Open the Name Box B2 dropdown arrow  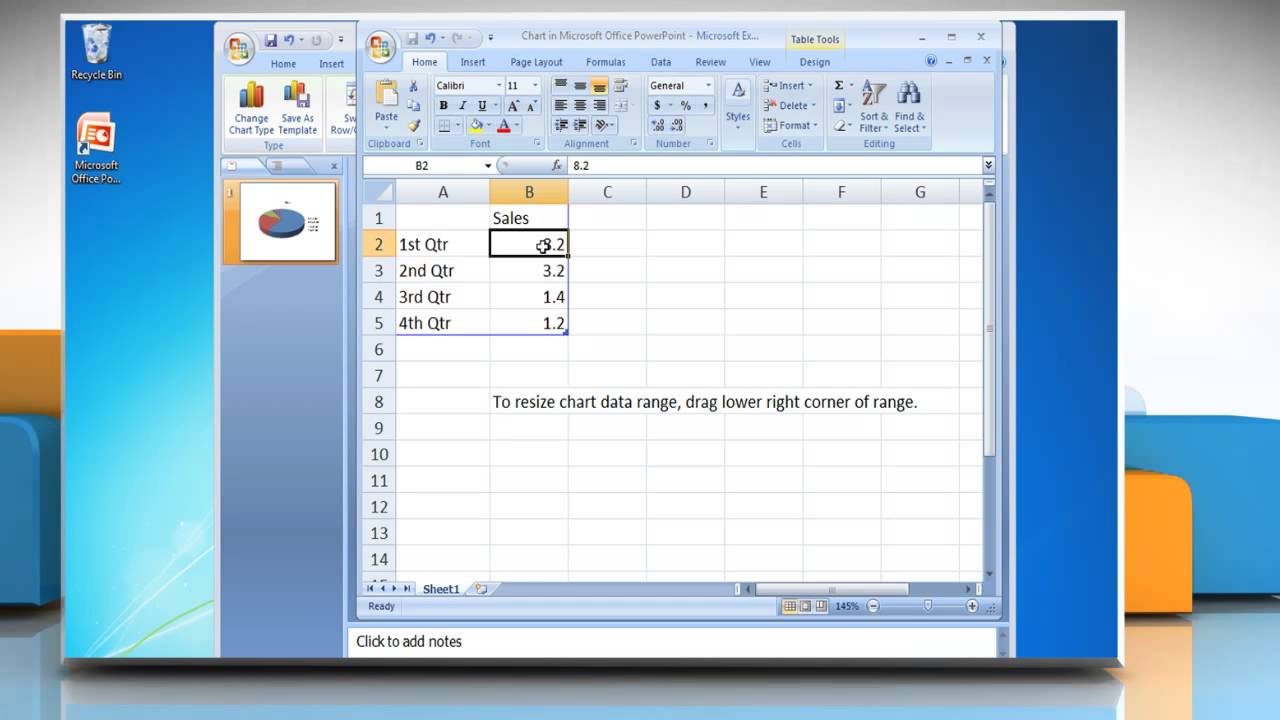[x=488, y=166]
